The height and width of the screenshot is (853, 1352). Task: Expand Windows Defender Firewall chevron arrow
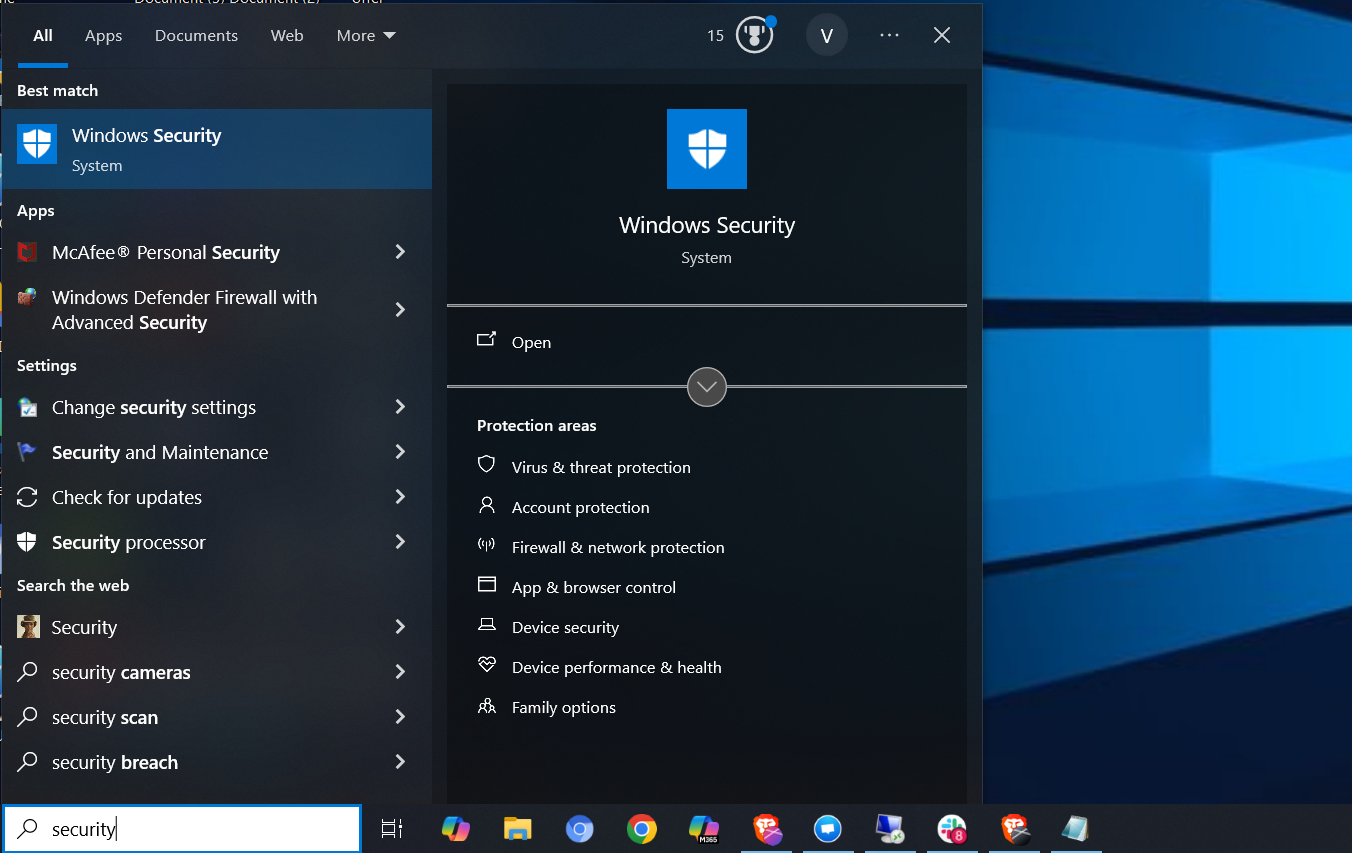[400, 310]
